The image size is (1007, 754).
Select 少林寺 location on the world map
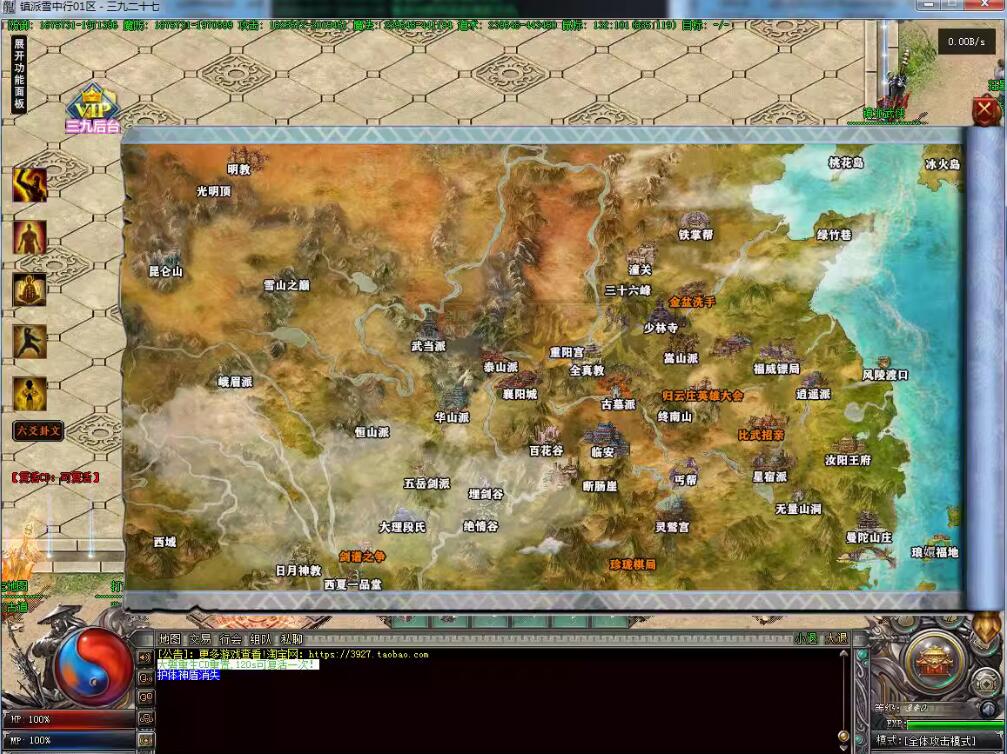[x=660, y=327]
